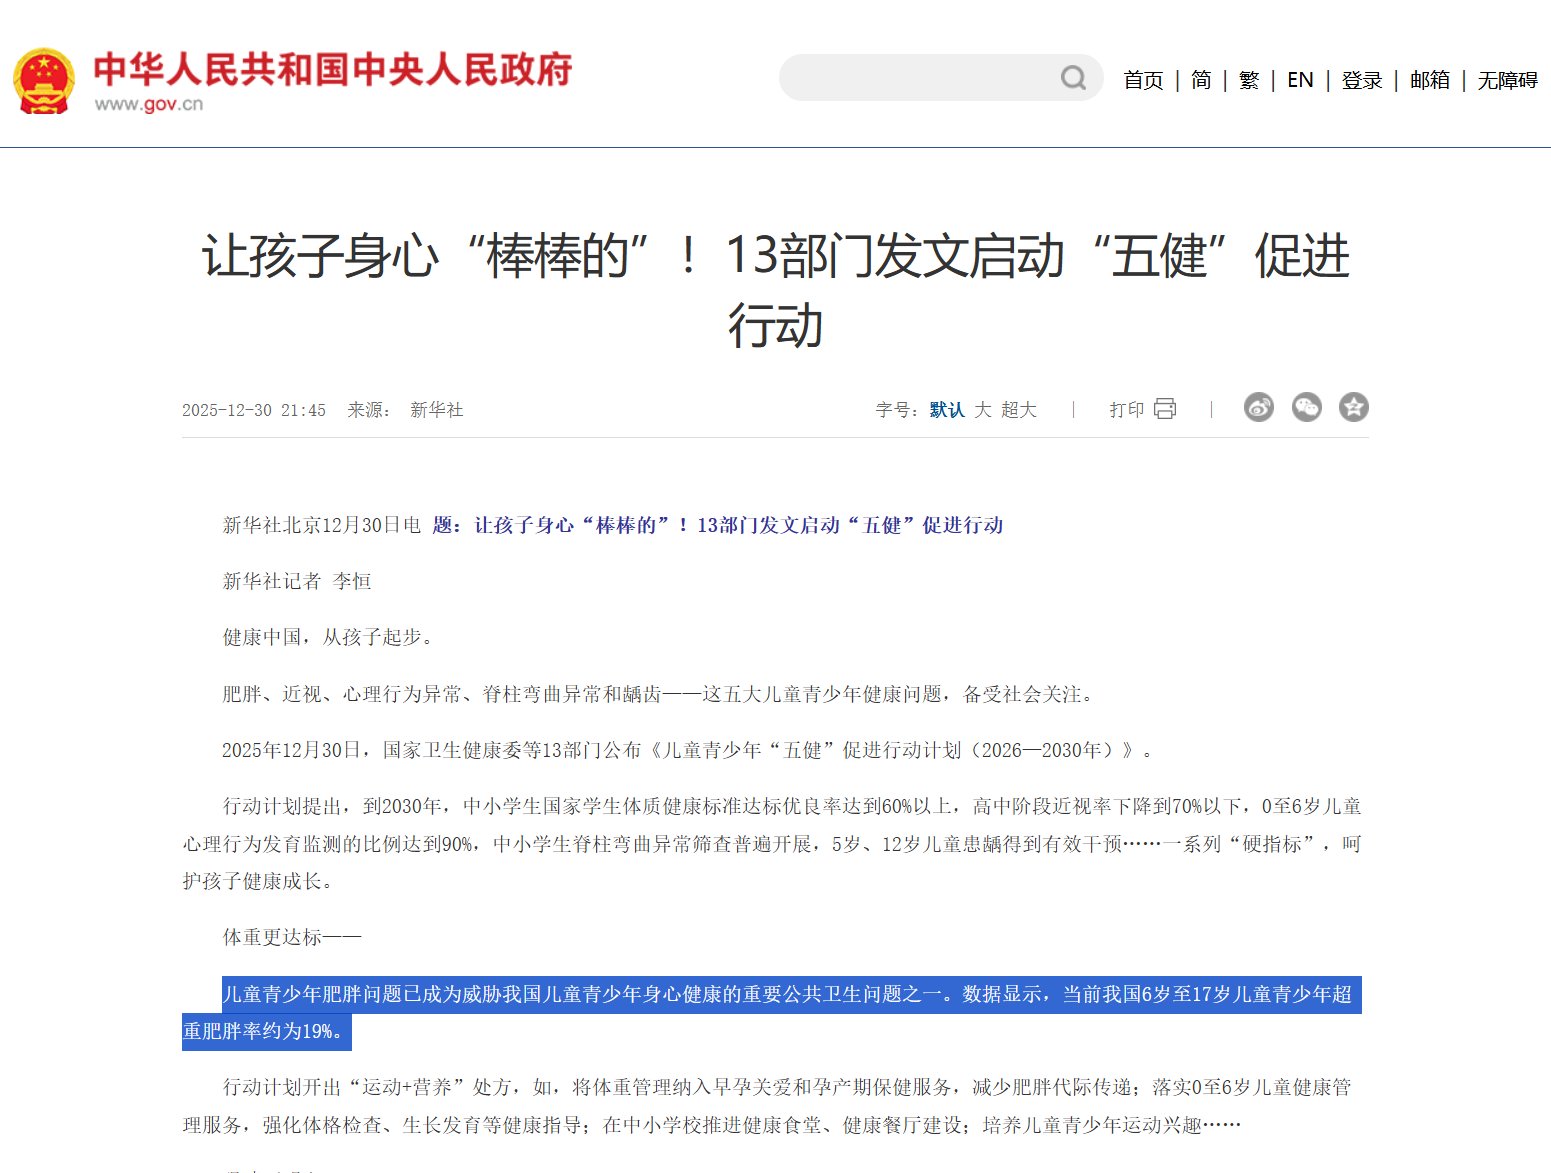
Task: Switch to traditional Chinese 繁
Action: pos(1249,80)
